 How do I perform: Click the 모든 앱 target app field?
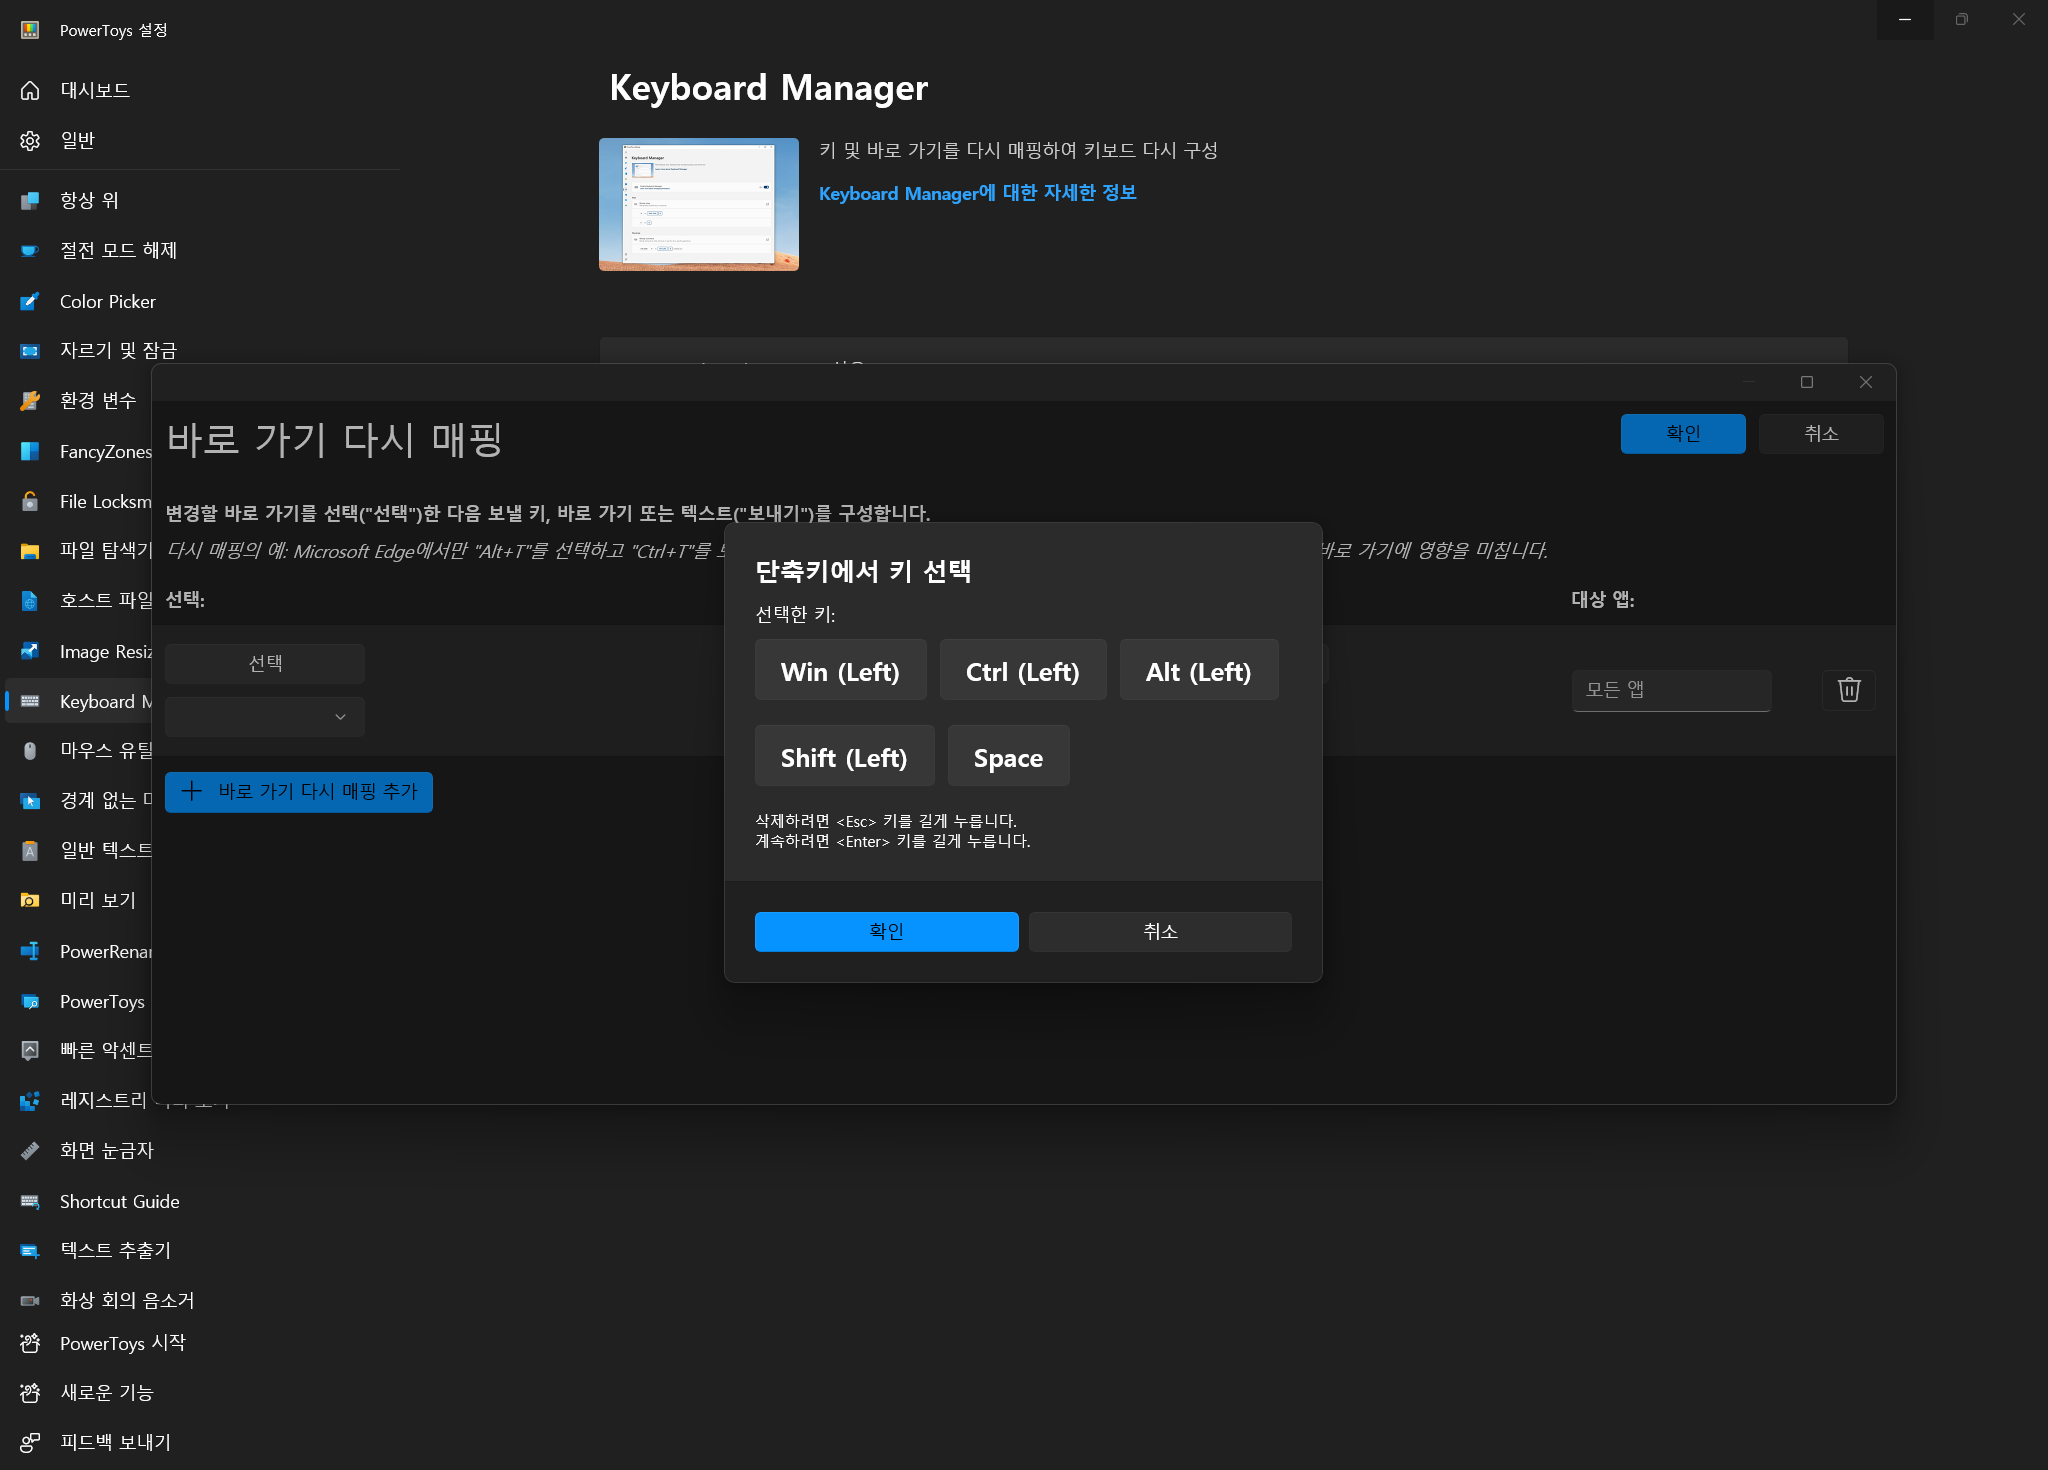(x=1670, y=690)
